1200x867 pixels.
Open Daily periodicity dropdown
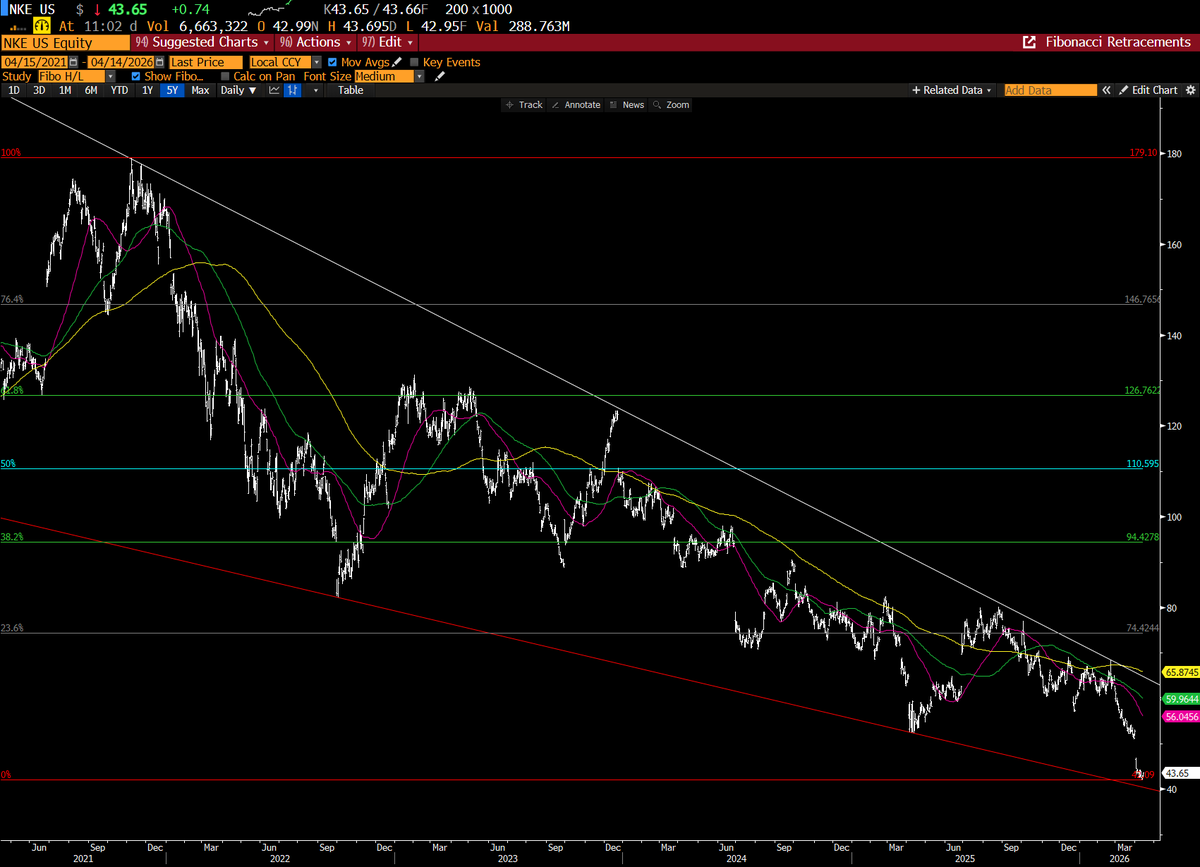238,90
